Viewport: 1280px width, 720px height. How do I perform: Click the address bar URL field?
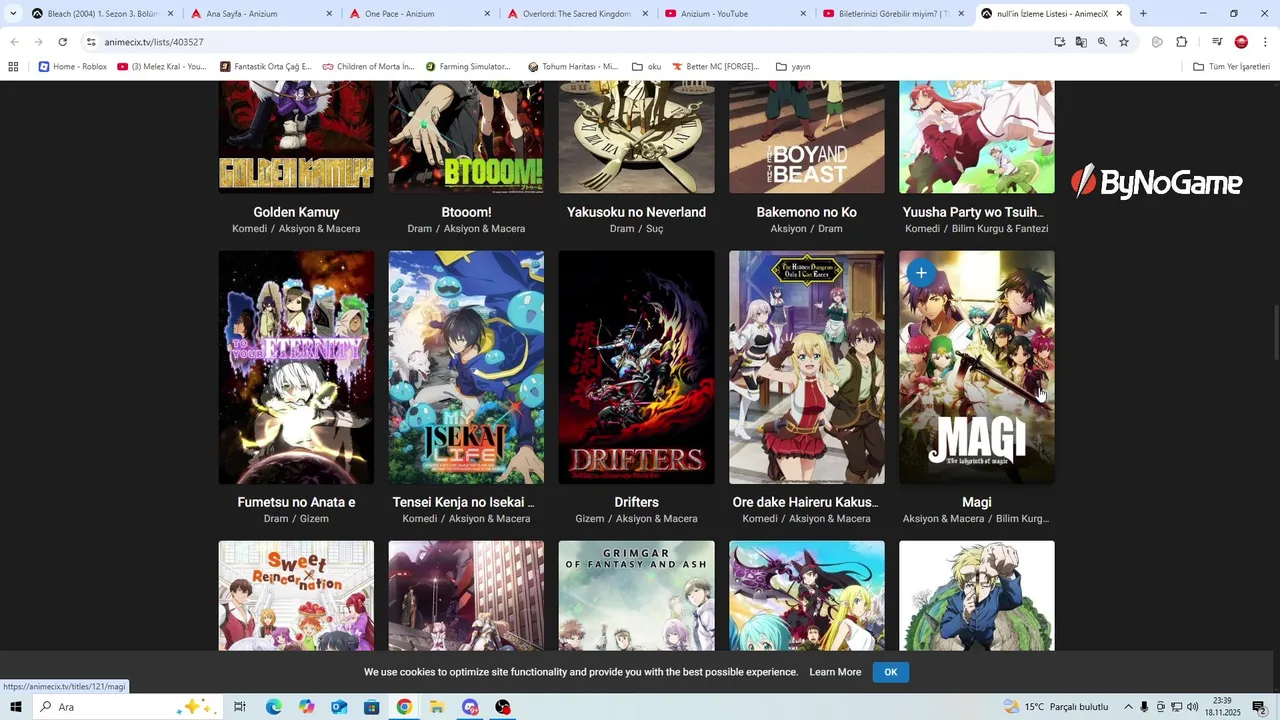pyautogui.click(x=570, y=42)
